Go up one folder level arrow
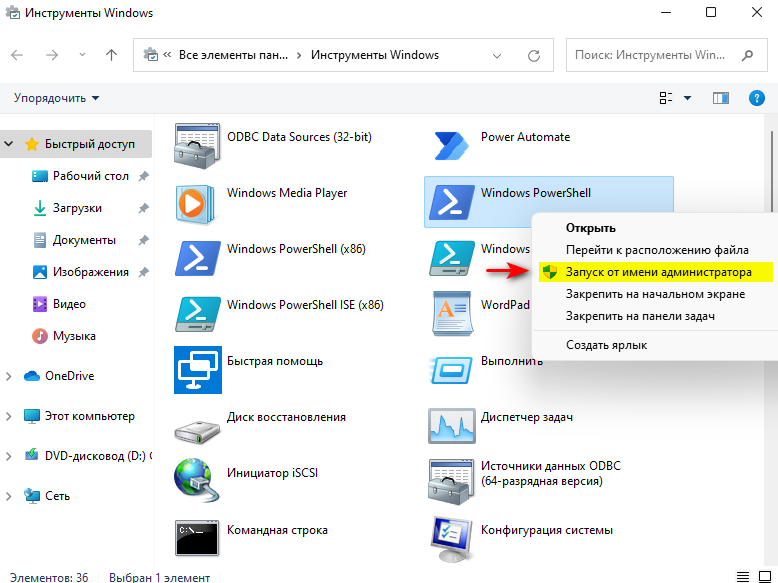Screen dimensions: 778x583 (x=112, y=55)
